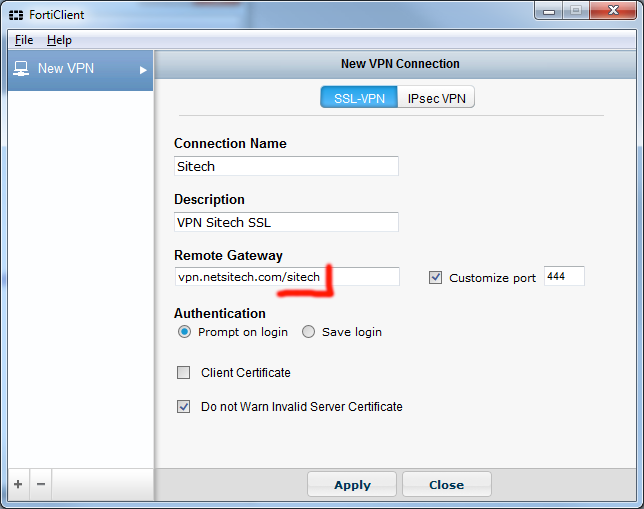Click the Remote Gateway address field
The width and height of the screenshot is (644, 509).
pyautogui.click(x=286, y=277)
